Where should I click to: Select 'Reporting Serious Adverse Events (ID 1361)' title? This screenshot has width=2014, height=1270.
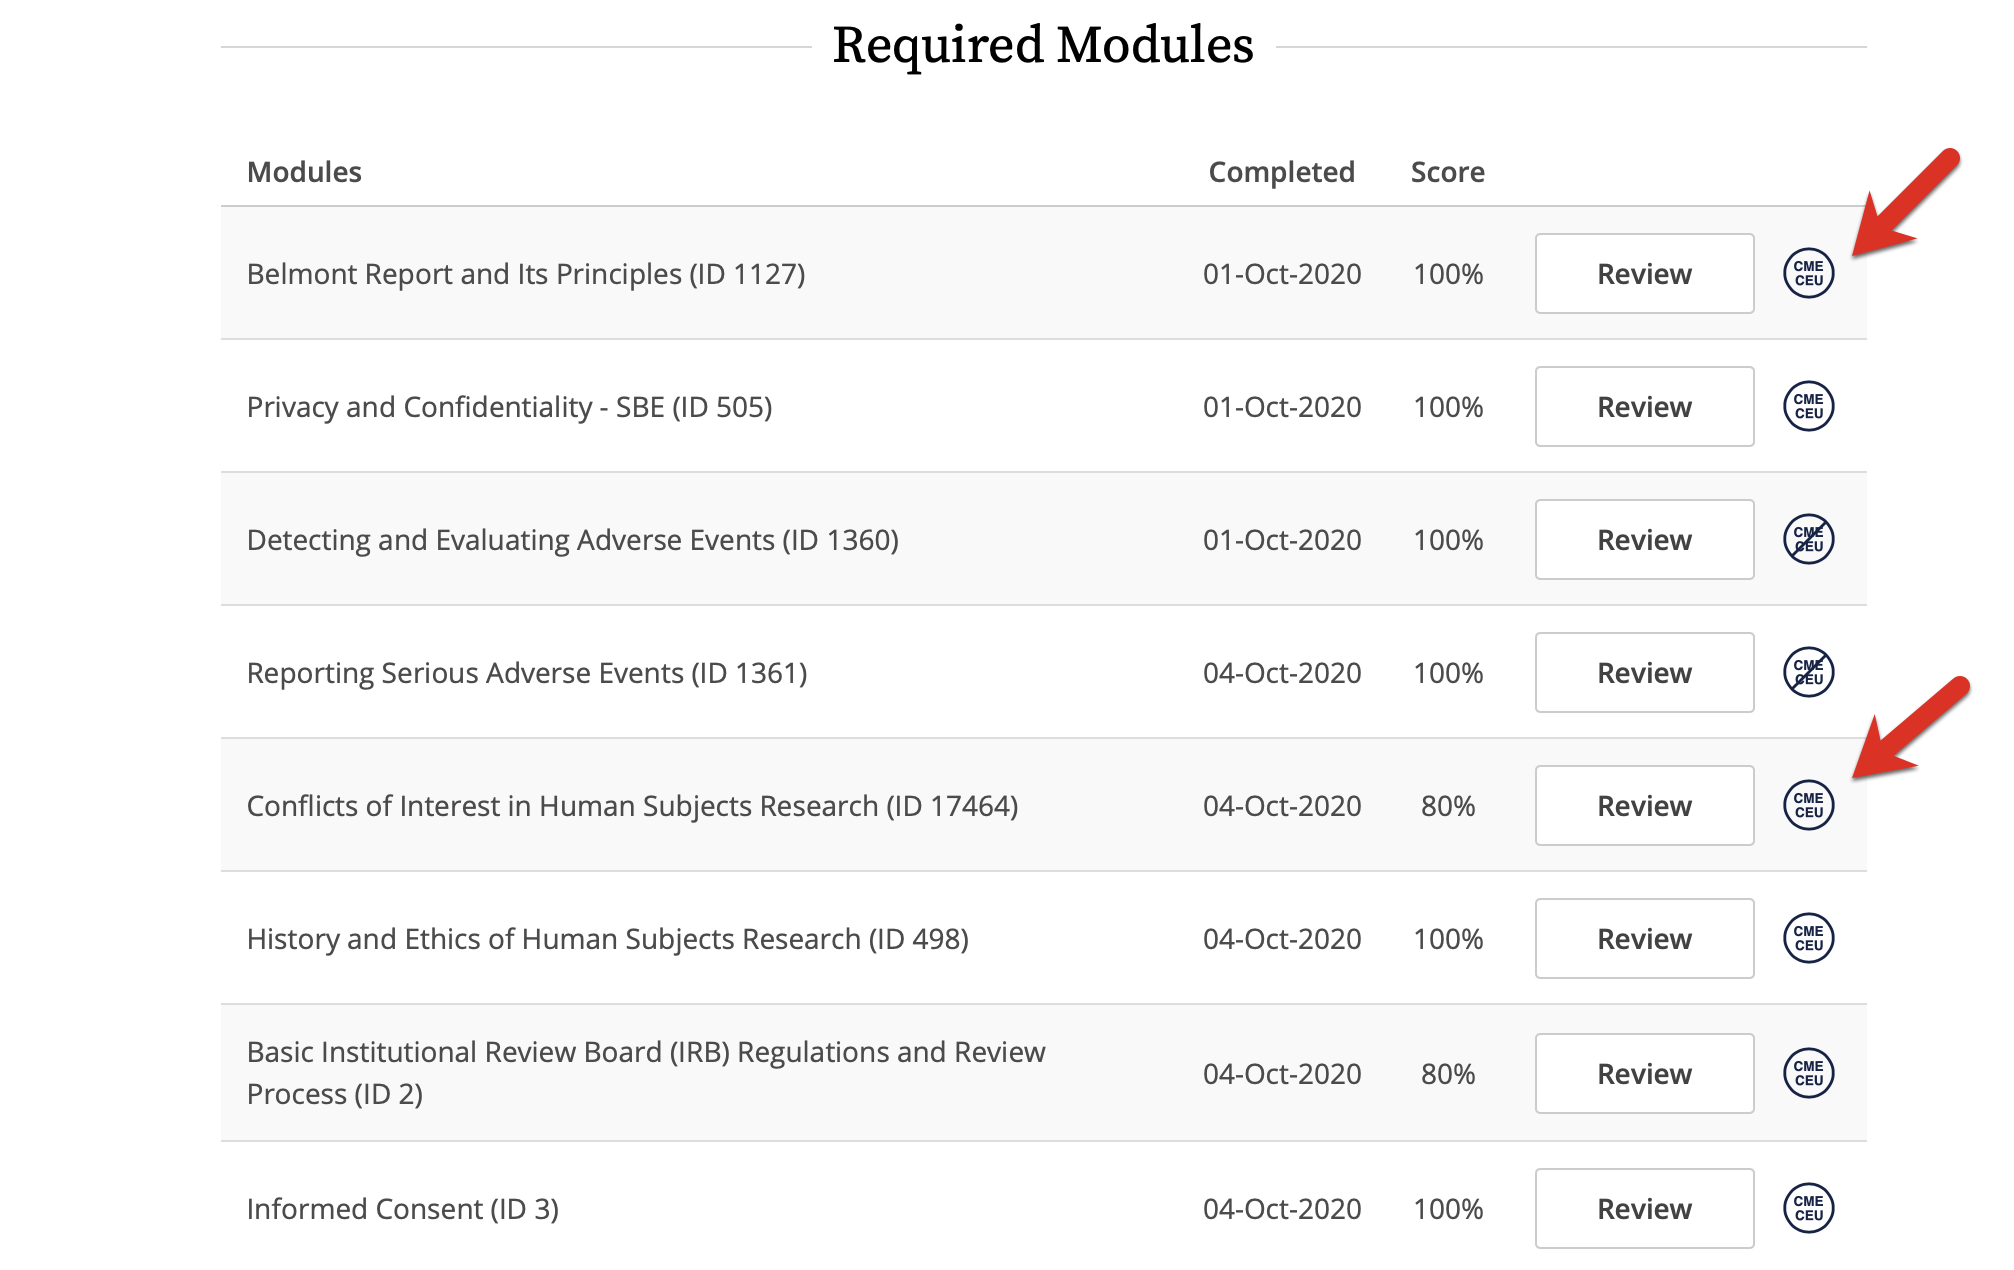pyautogui.click(x=527, y=673)
